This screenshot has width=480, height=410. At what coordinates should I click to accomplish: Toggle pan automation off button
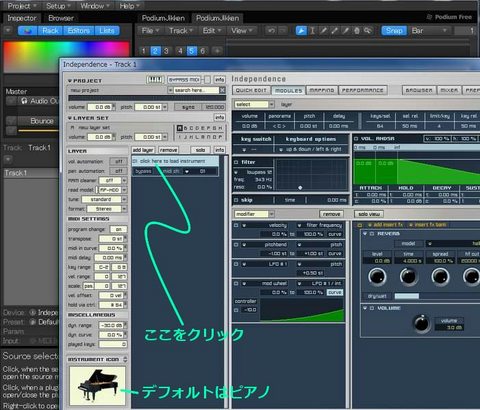[119, 171]
